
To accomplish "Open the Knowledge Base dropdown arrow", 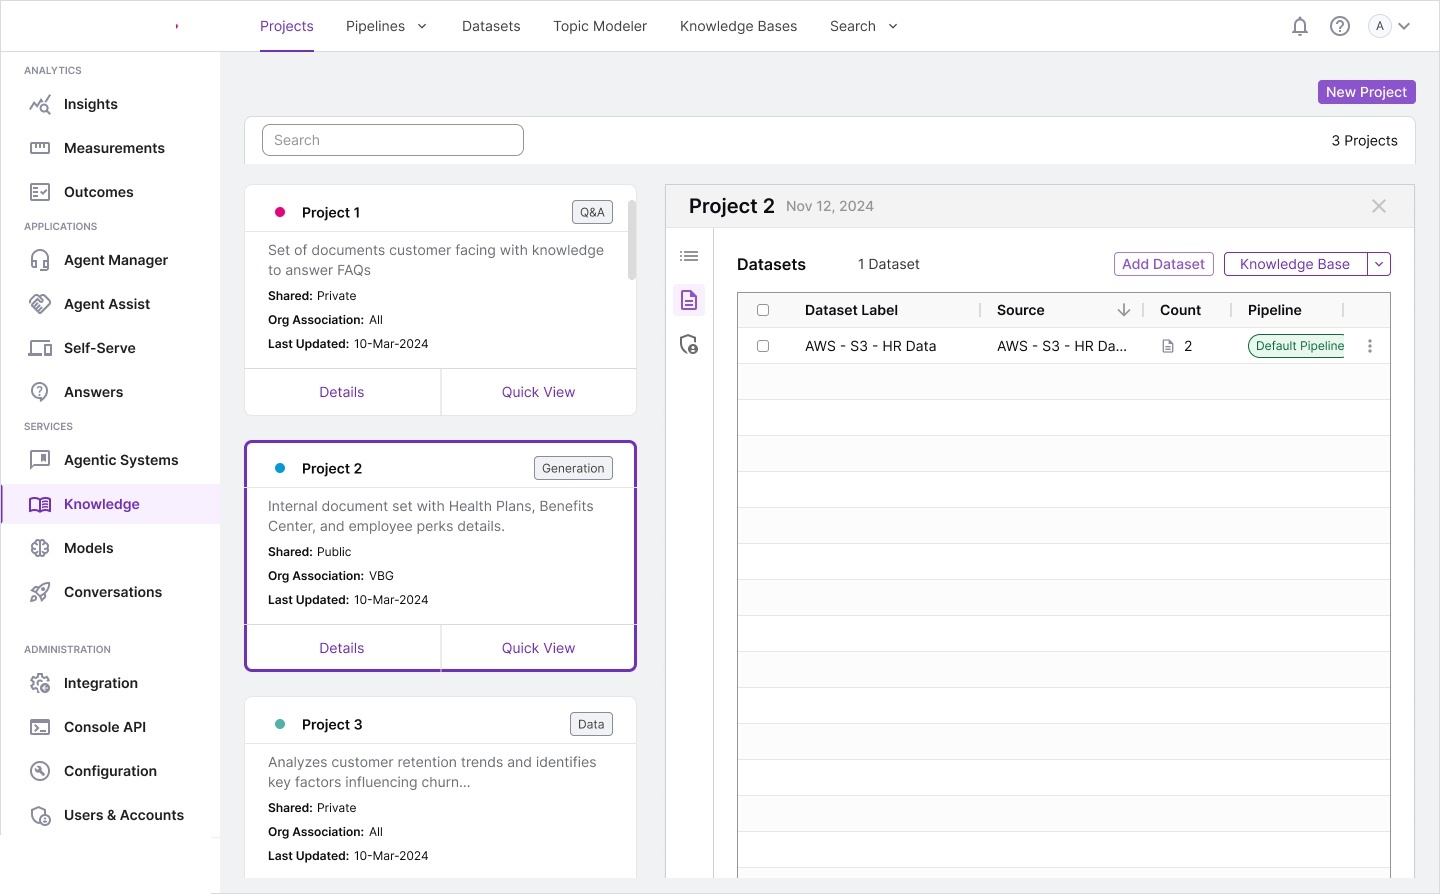I will 1379,264.
